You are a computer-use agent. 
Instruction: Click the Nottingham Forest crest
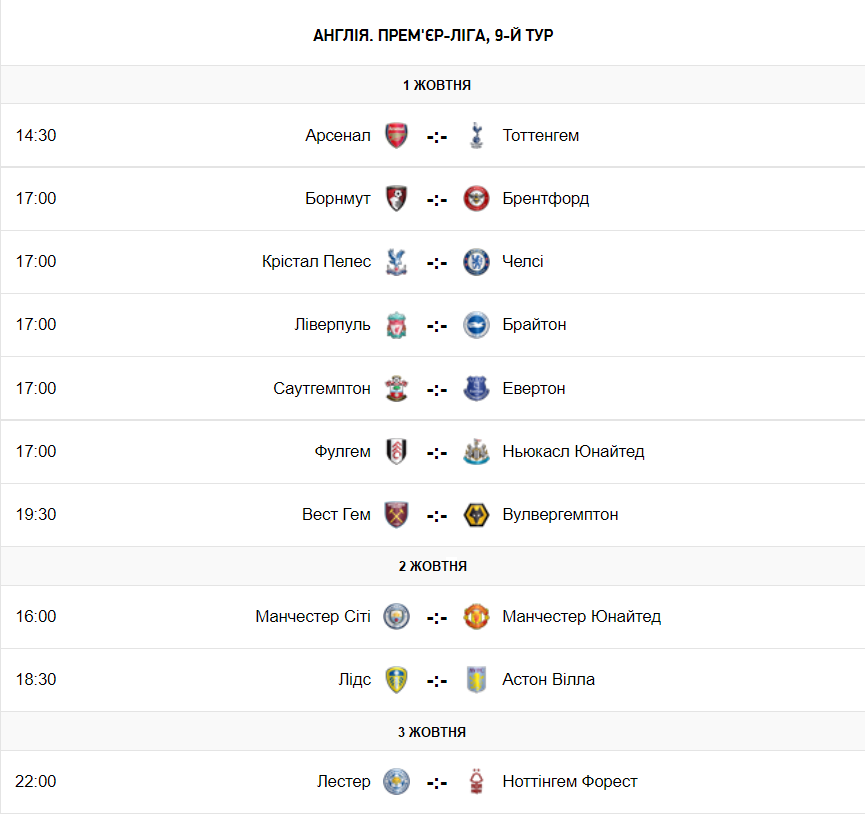477,781
